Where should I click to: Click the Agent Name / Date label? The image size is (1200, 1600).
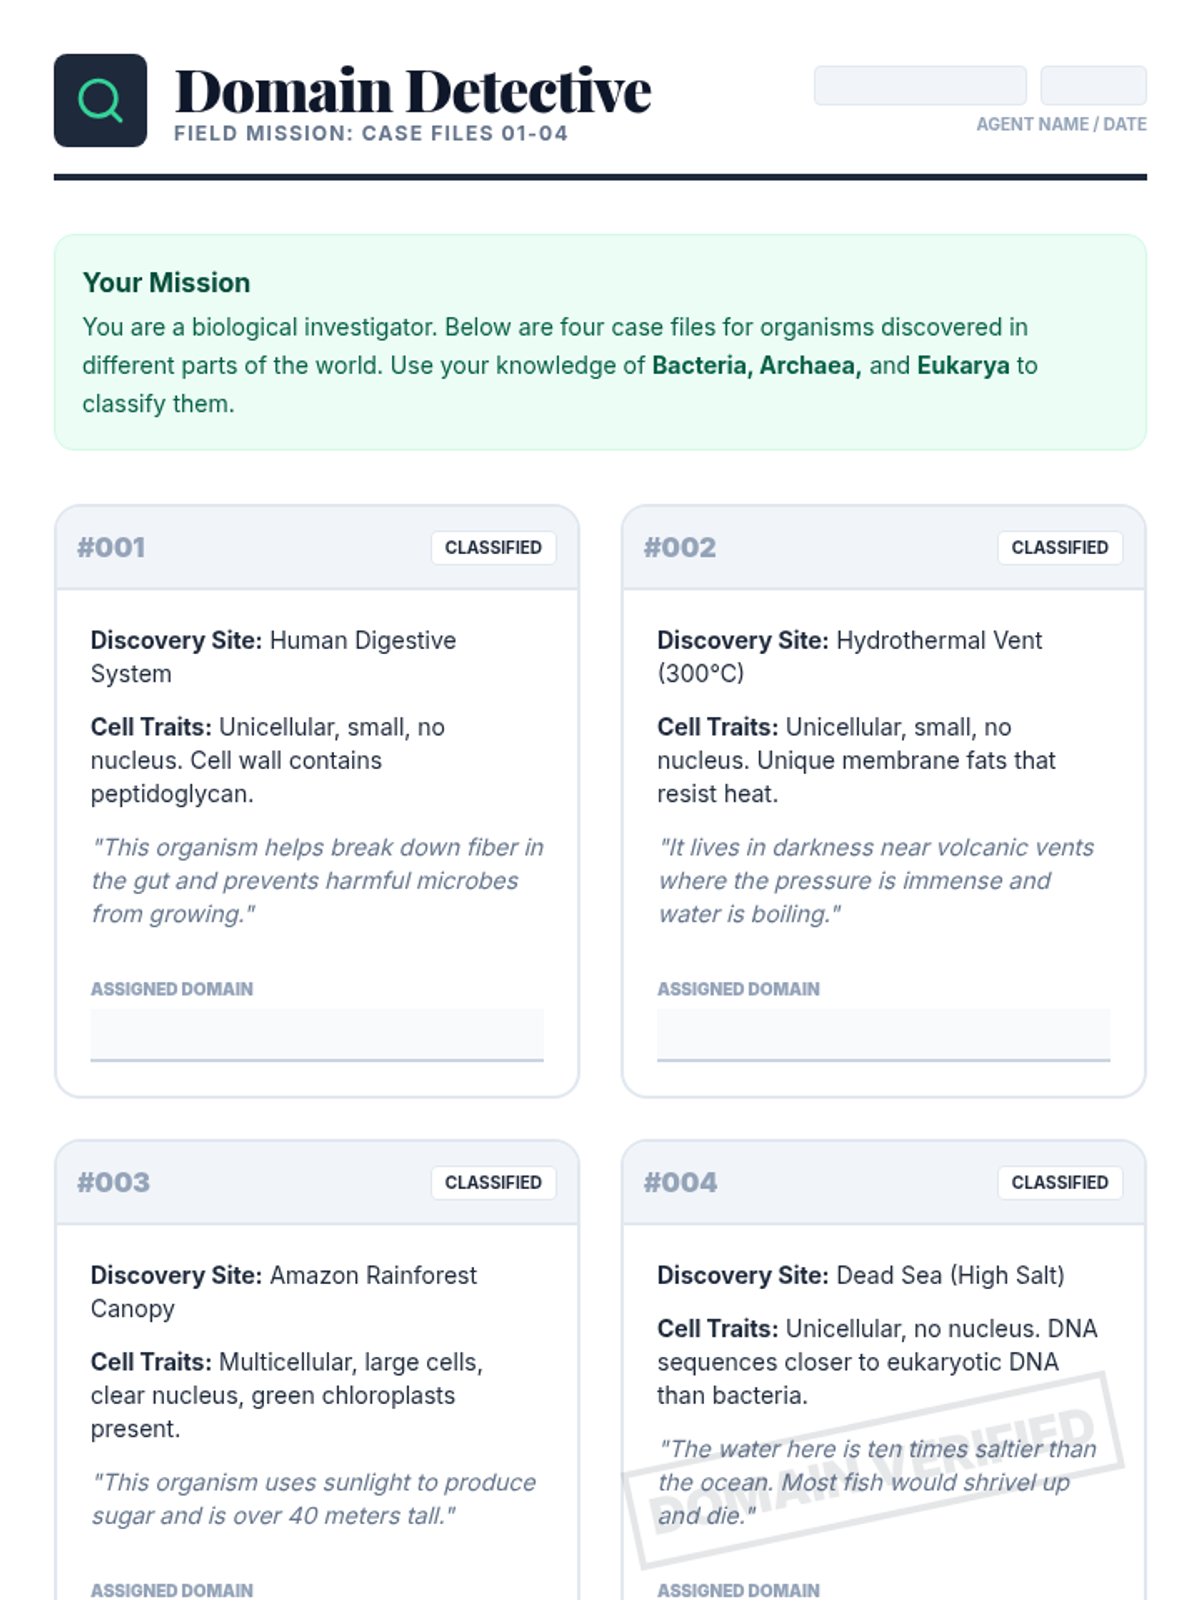click(1061, 124)
